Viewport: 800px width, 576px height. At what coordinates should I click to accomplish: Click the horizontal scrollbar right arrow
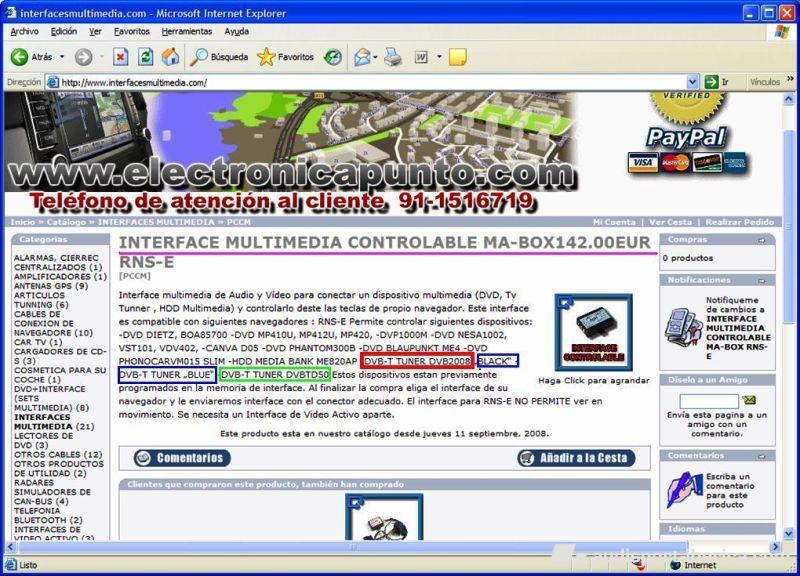[x=776, y=547]
